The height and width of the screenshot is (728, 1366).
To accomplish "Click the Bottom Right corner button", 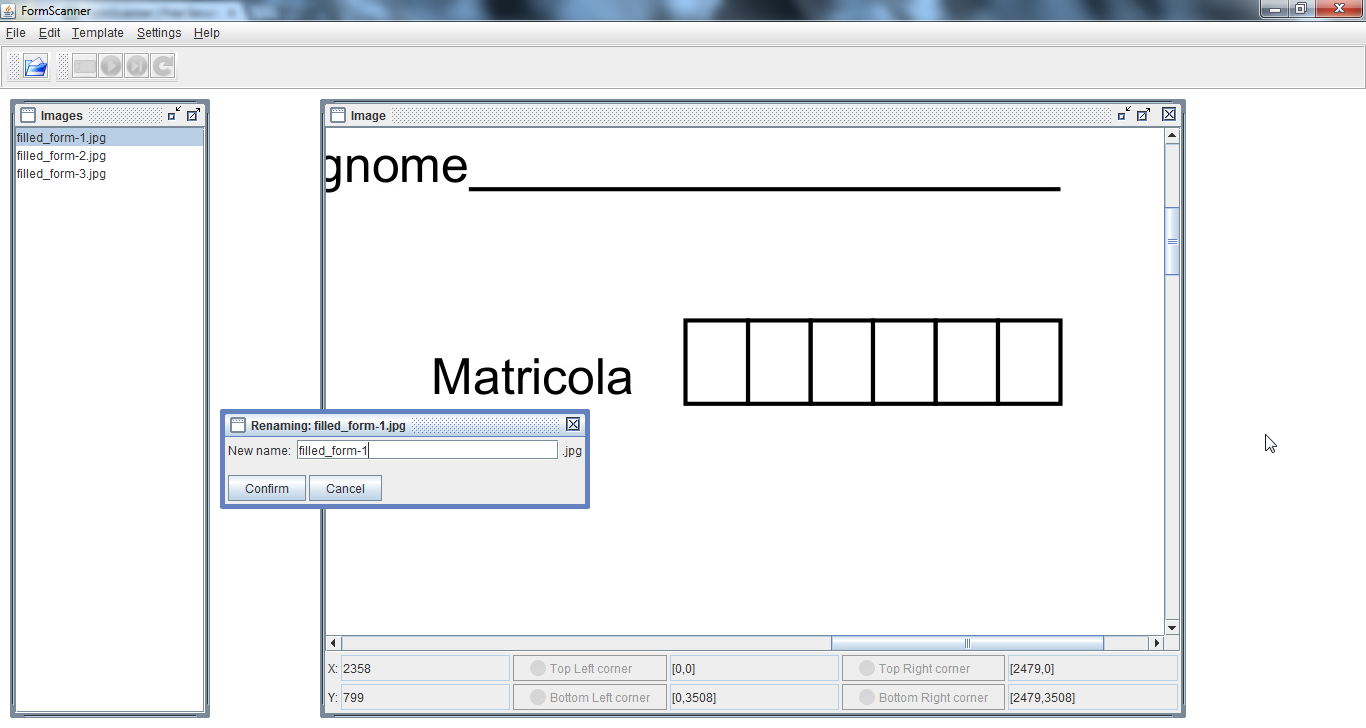I will pos(923,698).
